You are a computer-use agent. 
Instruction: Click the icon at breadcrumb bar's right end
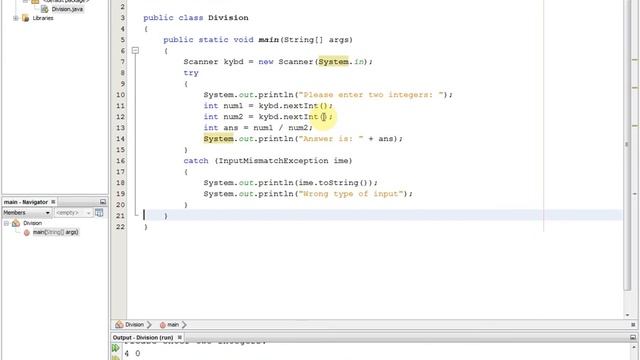tap(633, 324)
